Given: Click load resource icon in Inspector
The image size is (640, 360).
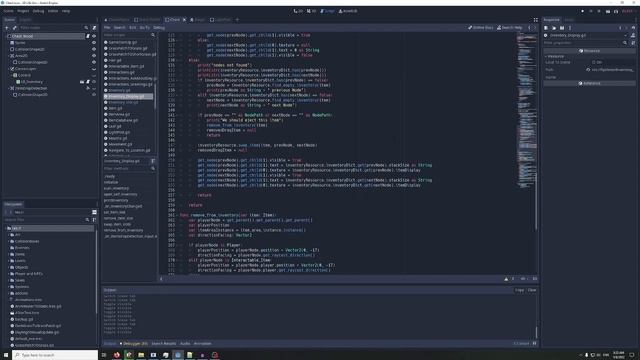Looking at the screenshot, I should click(x=554, y=28).
